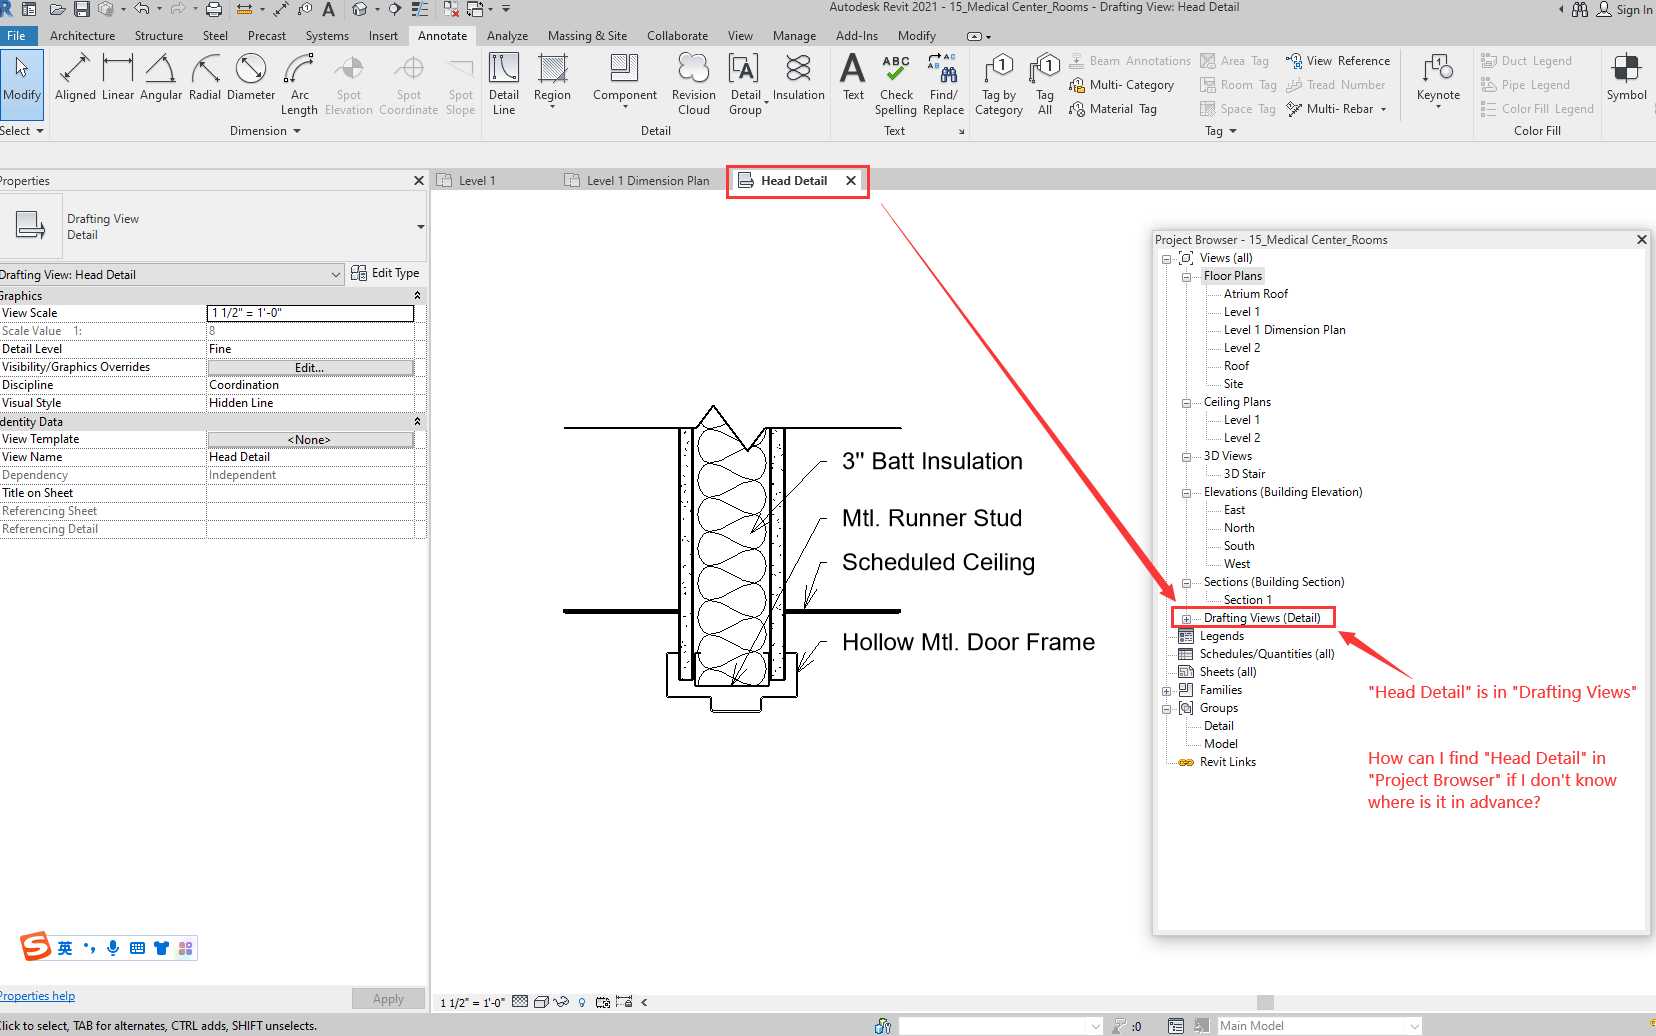Viewport: 1656px width, 1036px height.
Task: Collapse the Floor Plans branch in Project Browser
Action: (1186, 276)
